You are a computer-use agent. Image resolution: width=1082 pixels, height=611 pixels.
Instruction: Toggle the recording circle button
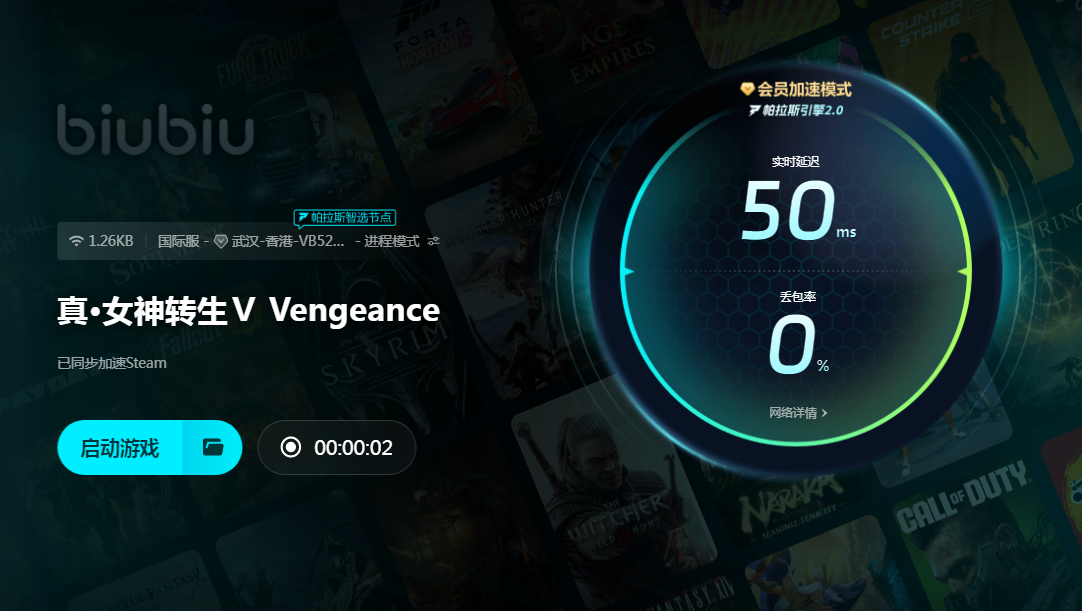pyautogui.click(x=291, y=447)
